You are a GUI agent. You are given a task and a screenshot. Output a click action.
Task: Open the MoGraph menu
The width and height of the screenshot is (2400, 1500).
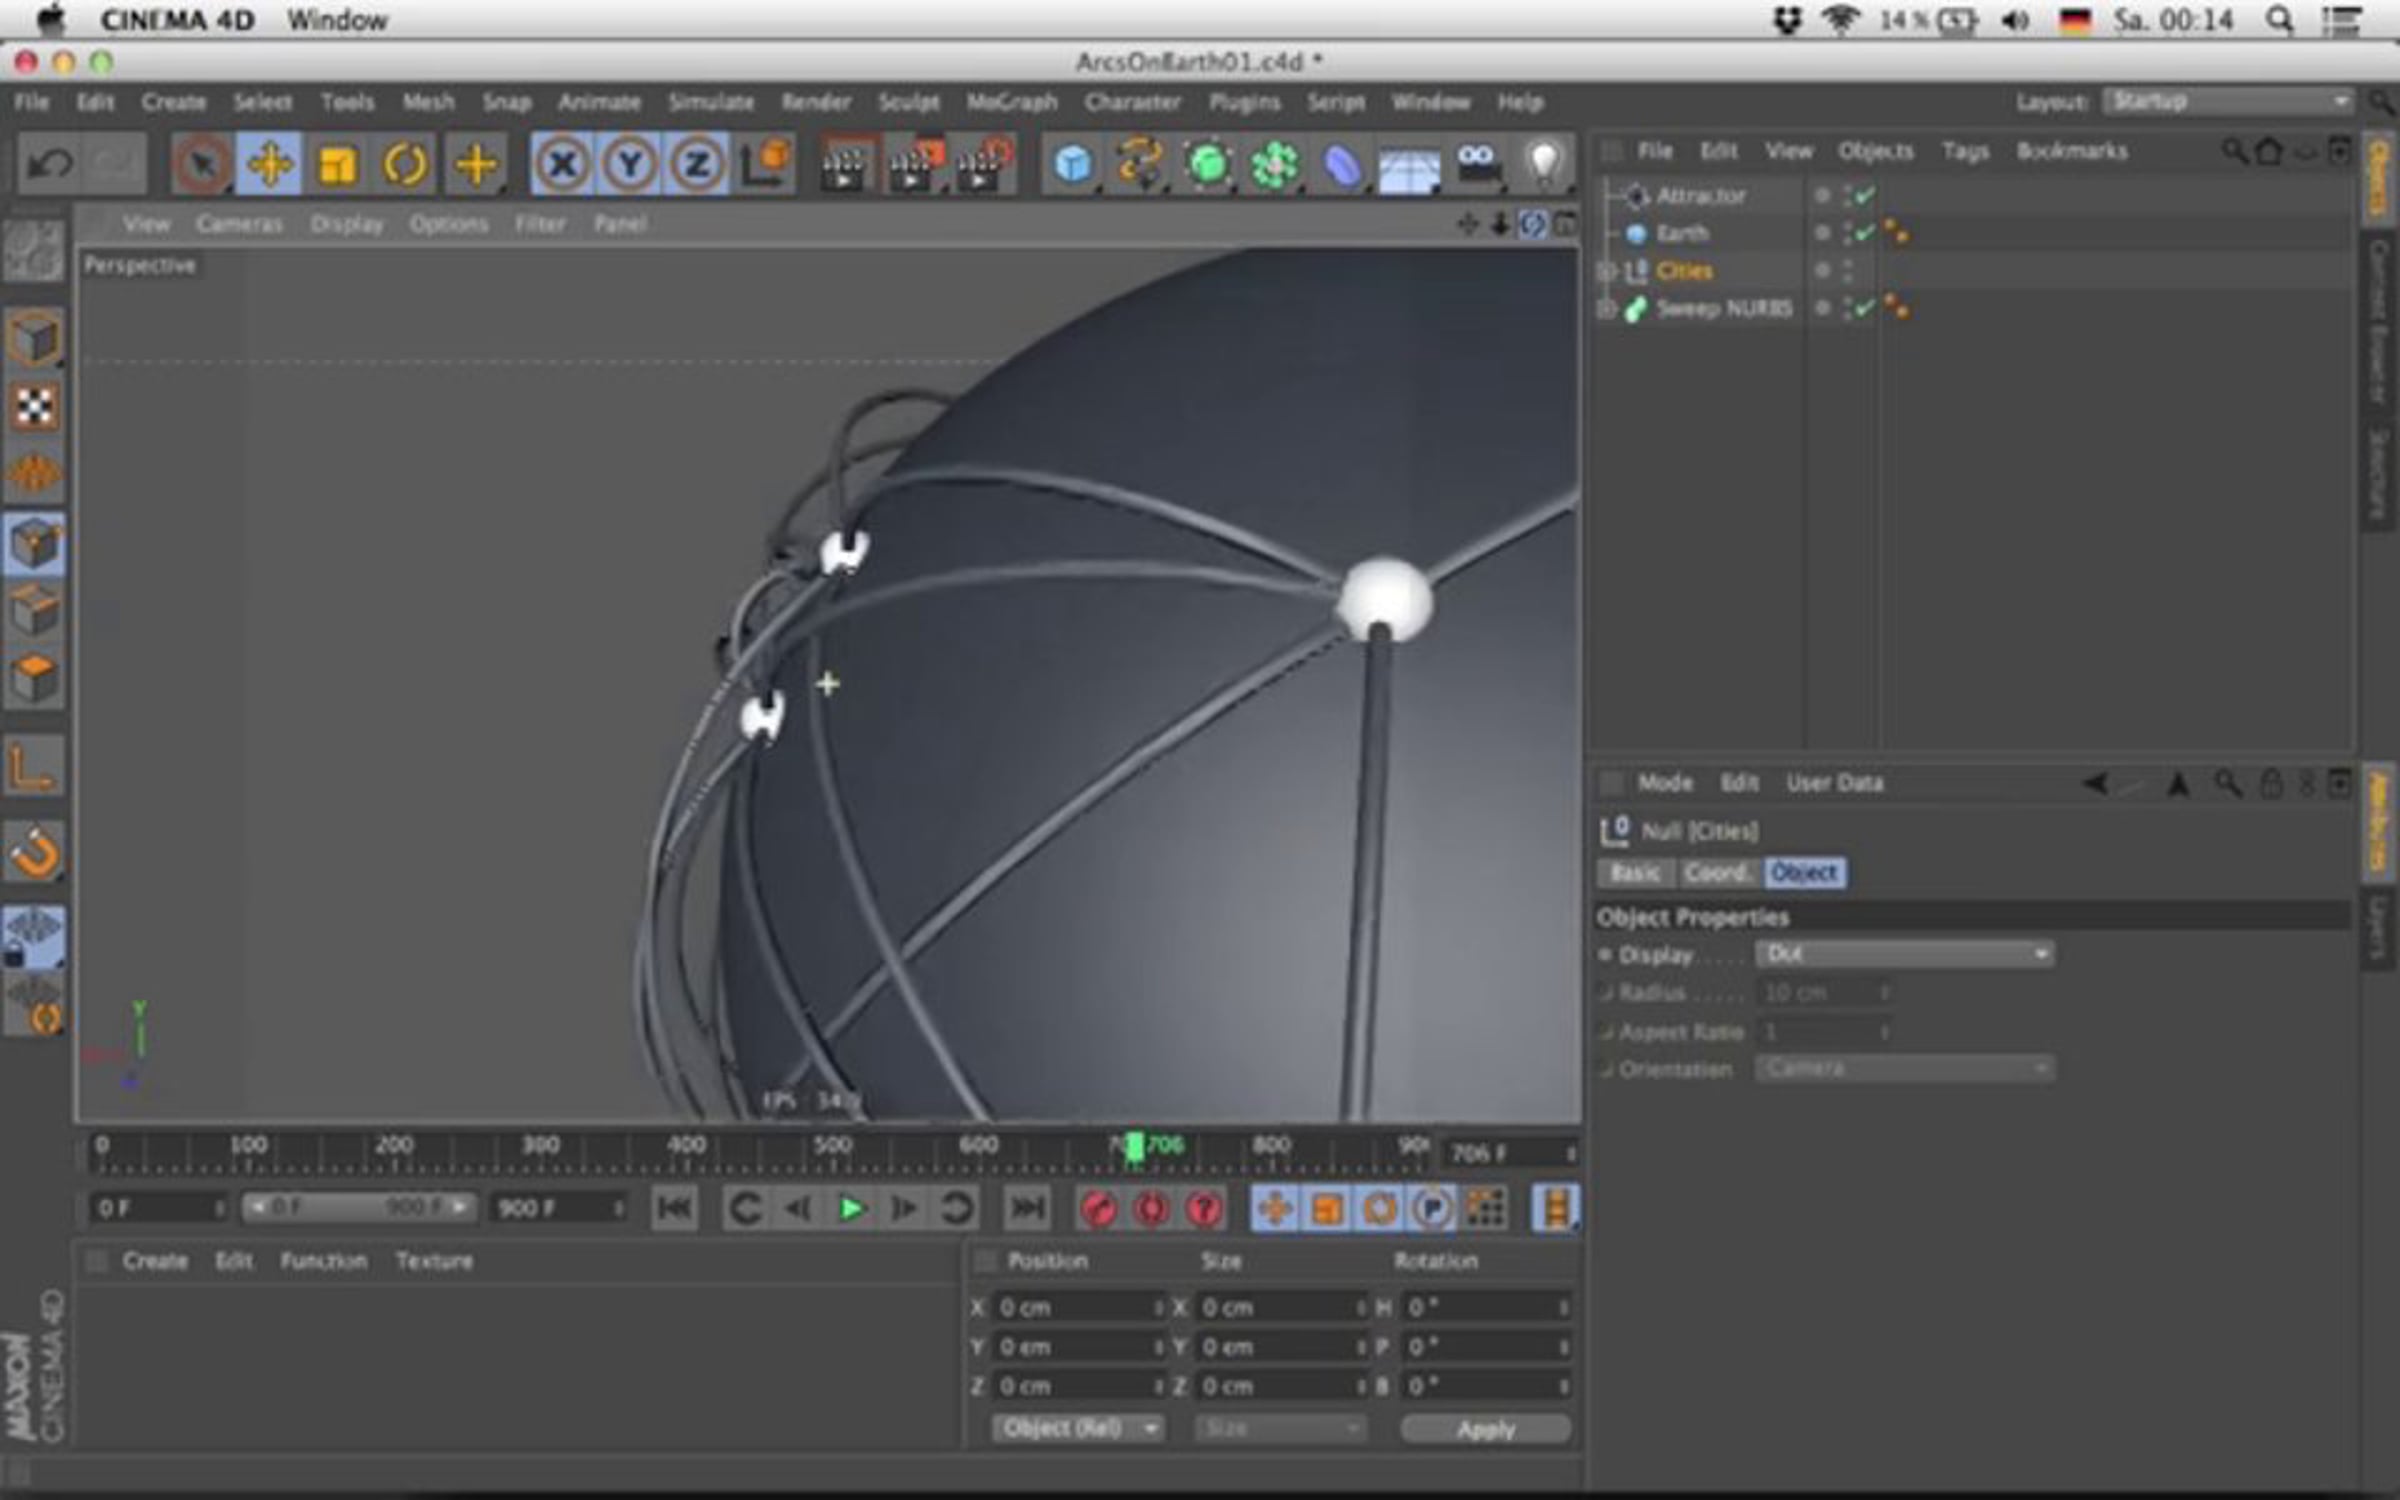(1011, 102)
